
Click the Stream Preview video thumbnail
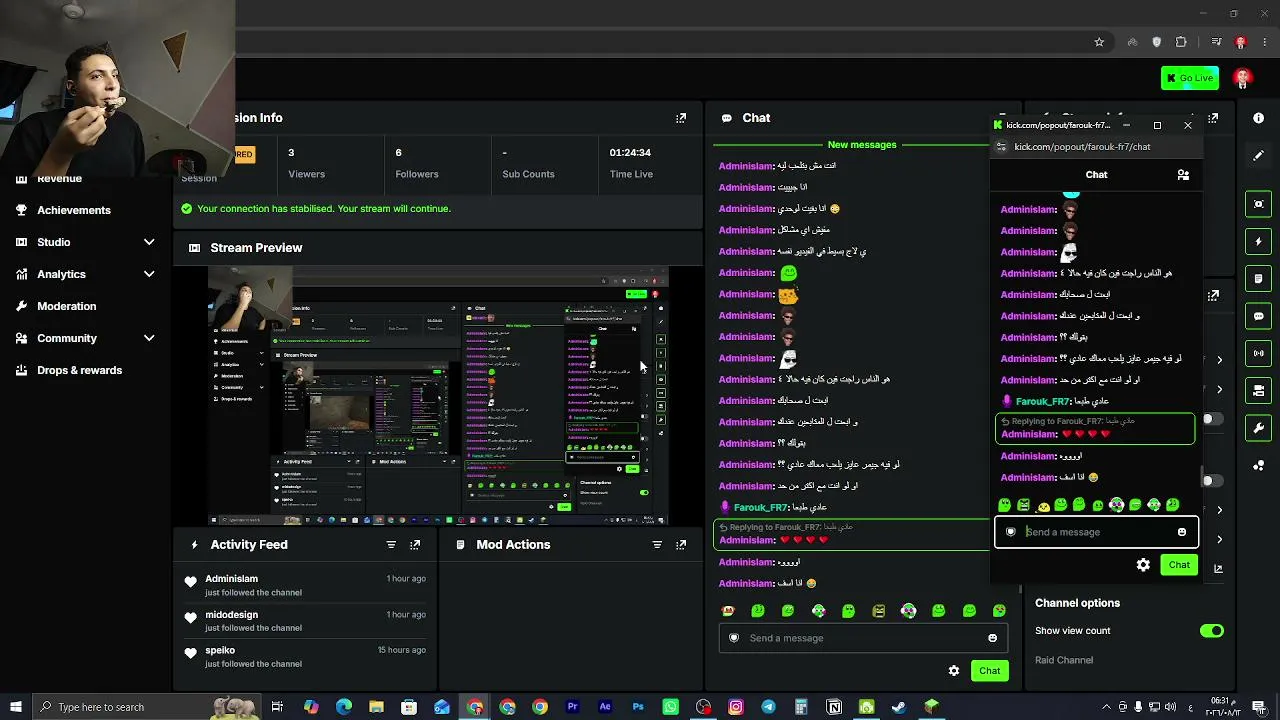tap(438, 396)
